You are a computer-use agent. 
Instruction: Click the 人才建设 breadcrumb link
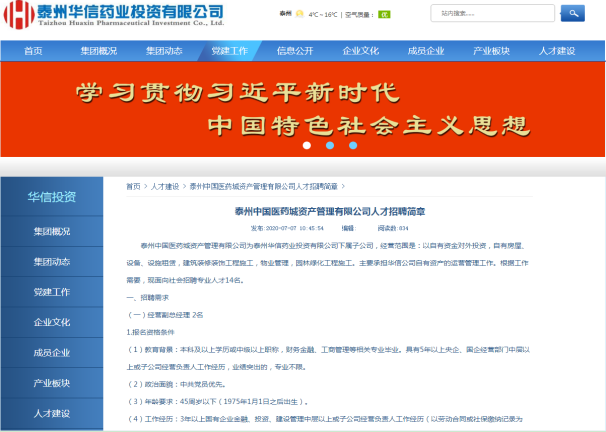click(x=165, y=186)
